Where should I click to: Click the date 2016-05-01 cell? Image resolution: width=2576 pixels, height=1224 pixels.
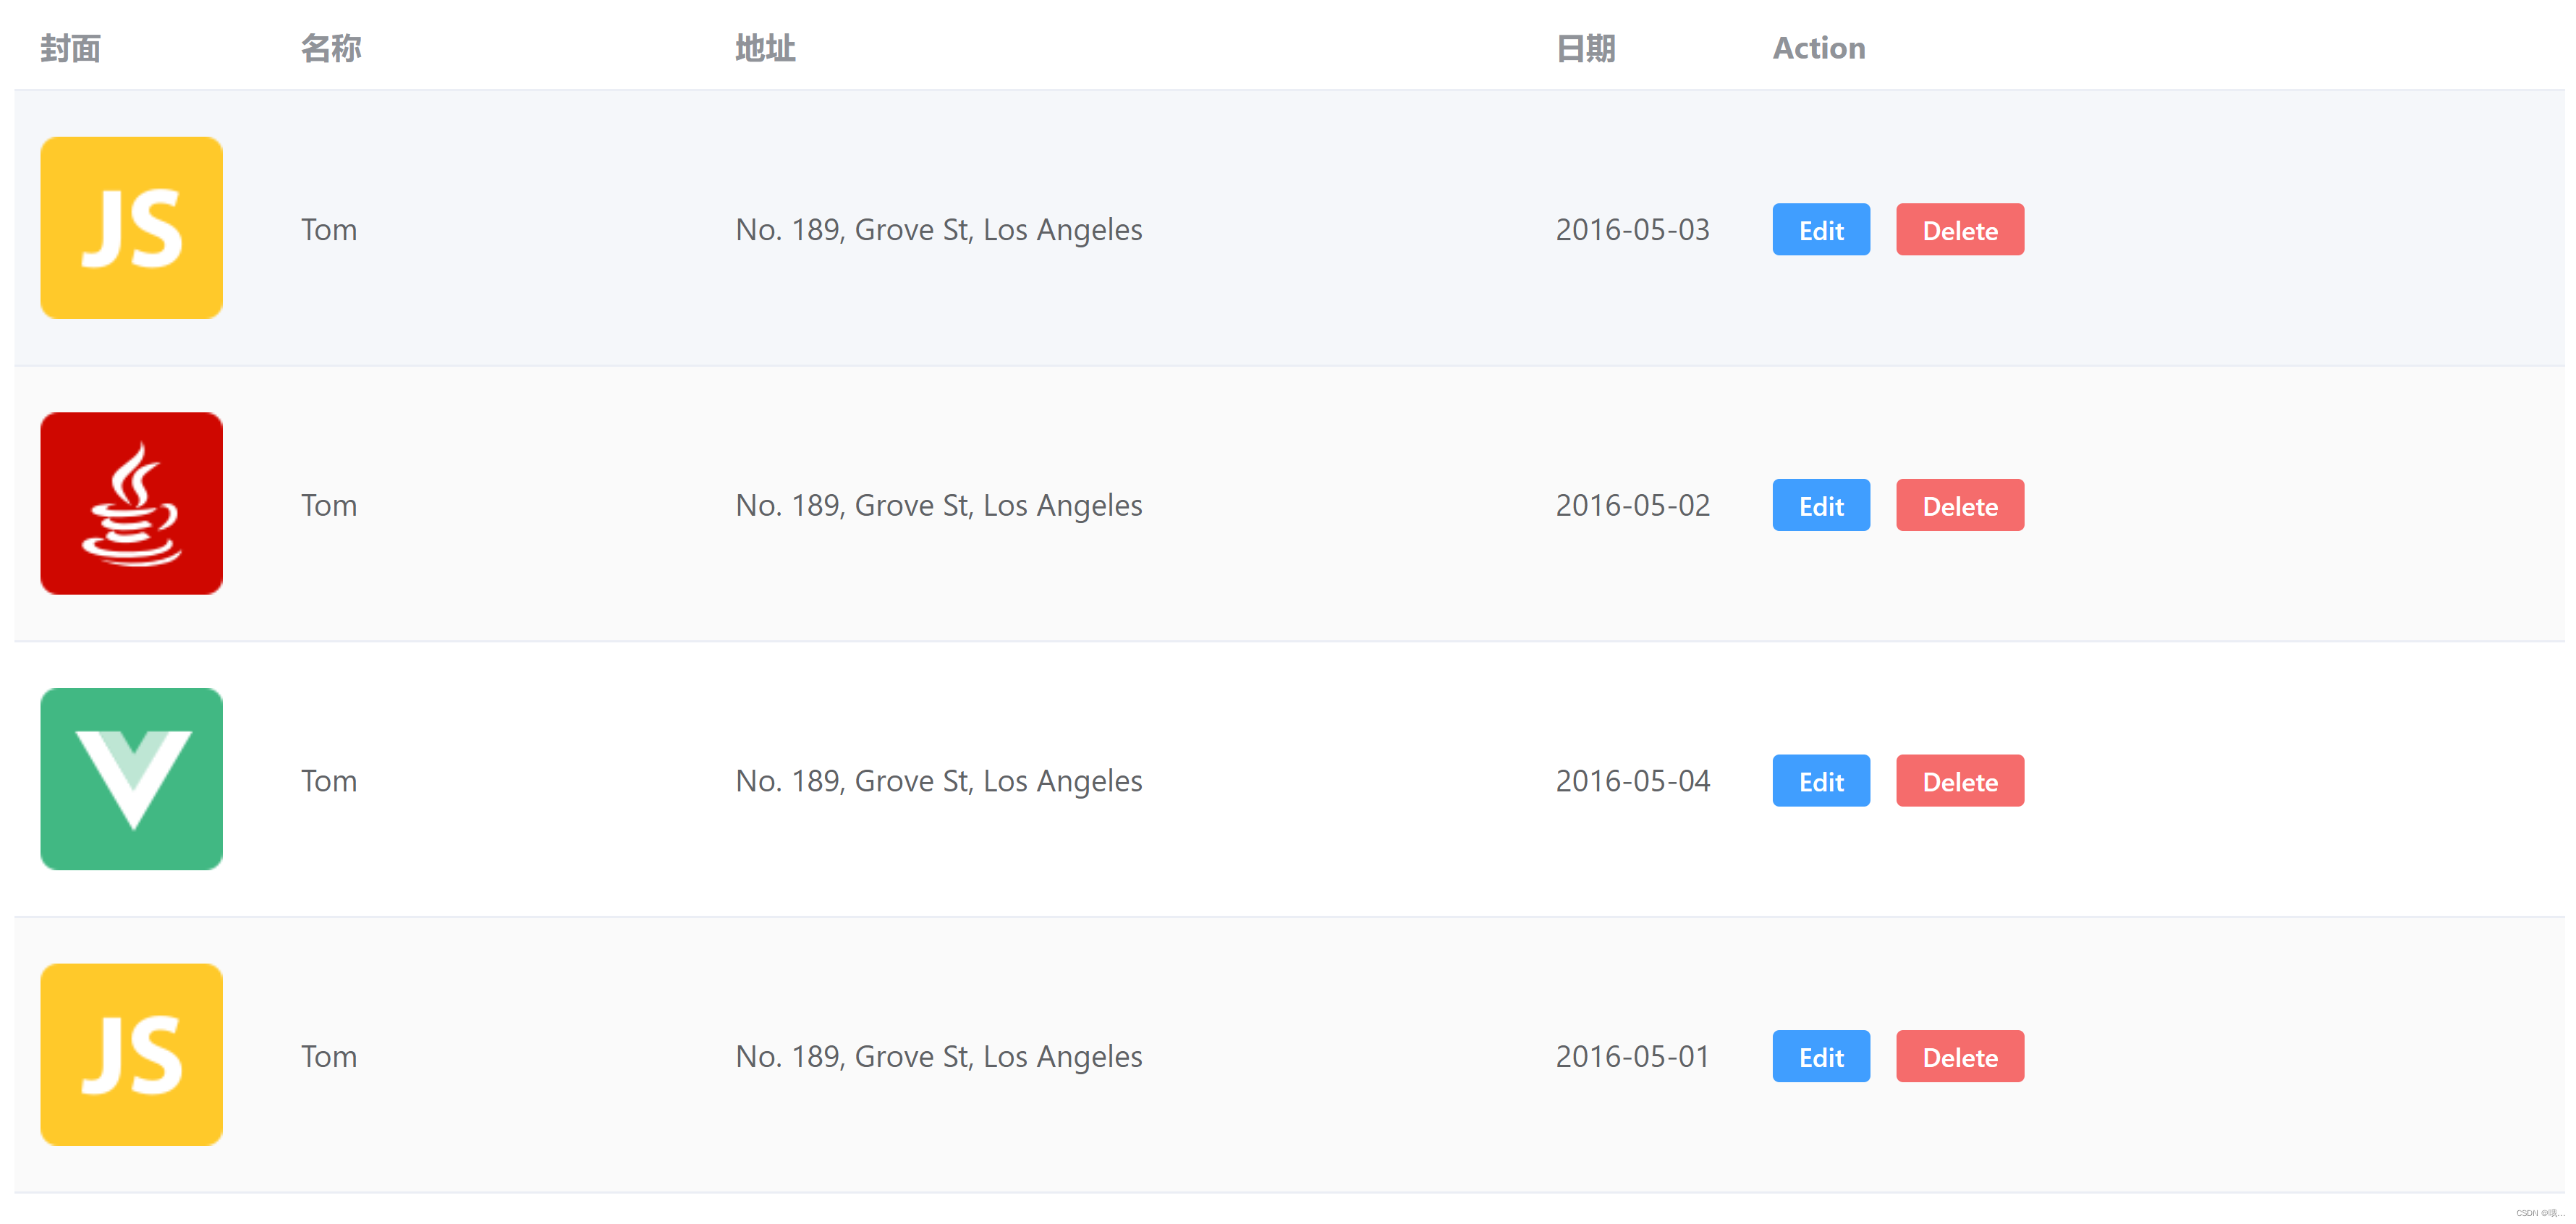pos(1632,1056)
